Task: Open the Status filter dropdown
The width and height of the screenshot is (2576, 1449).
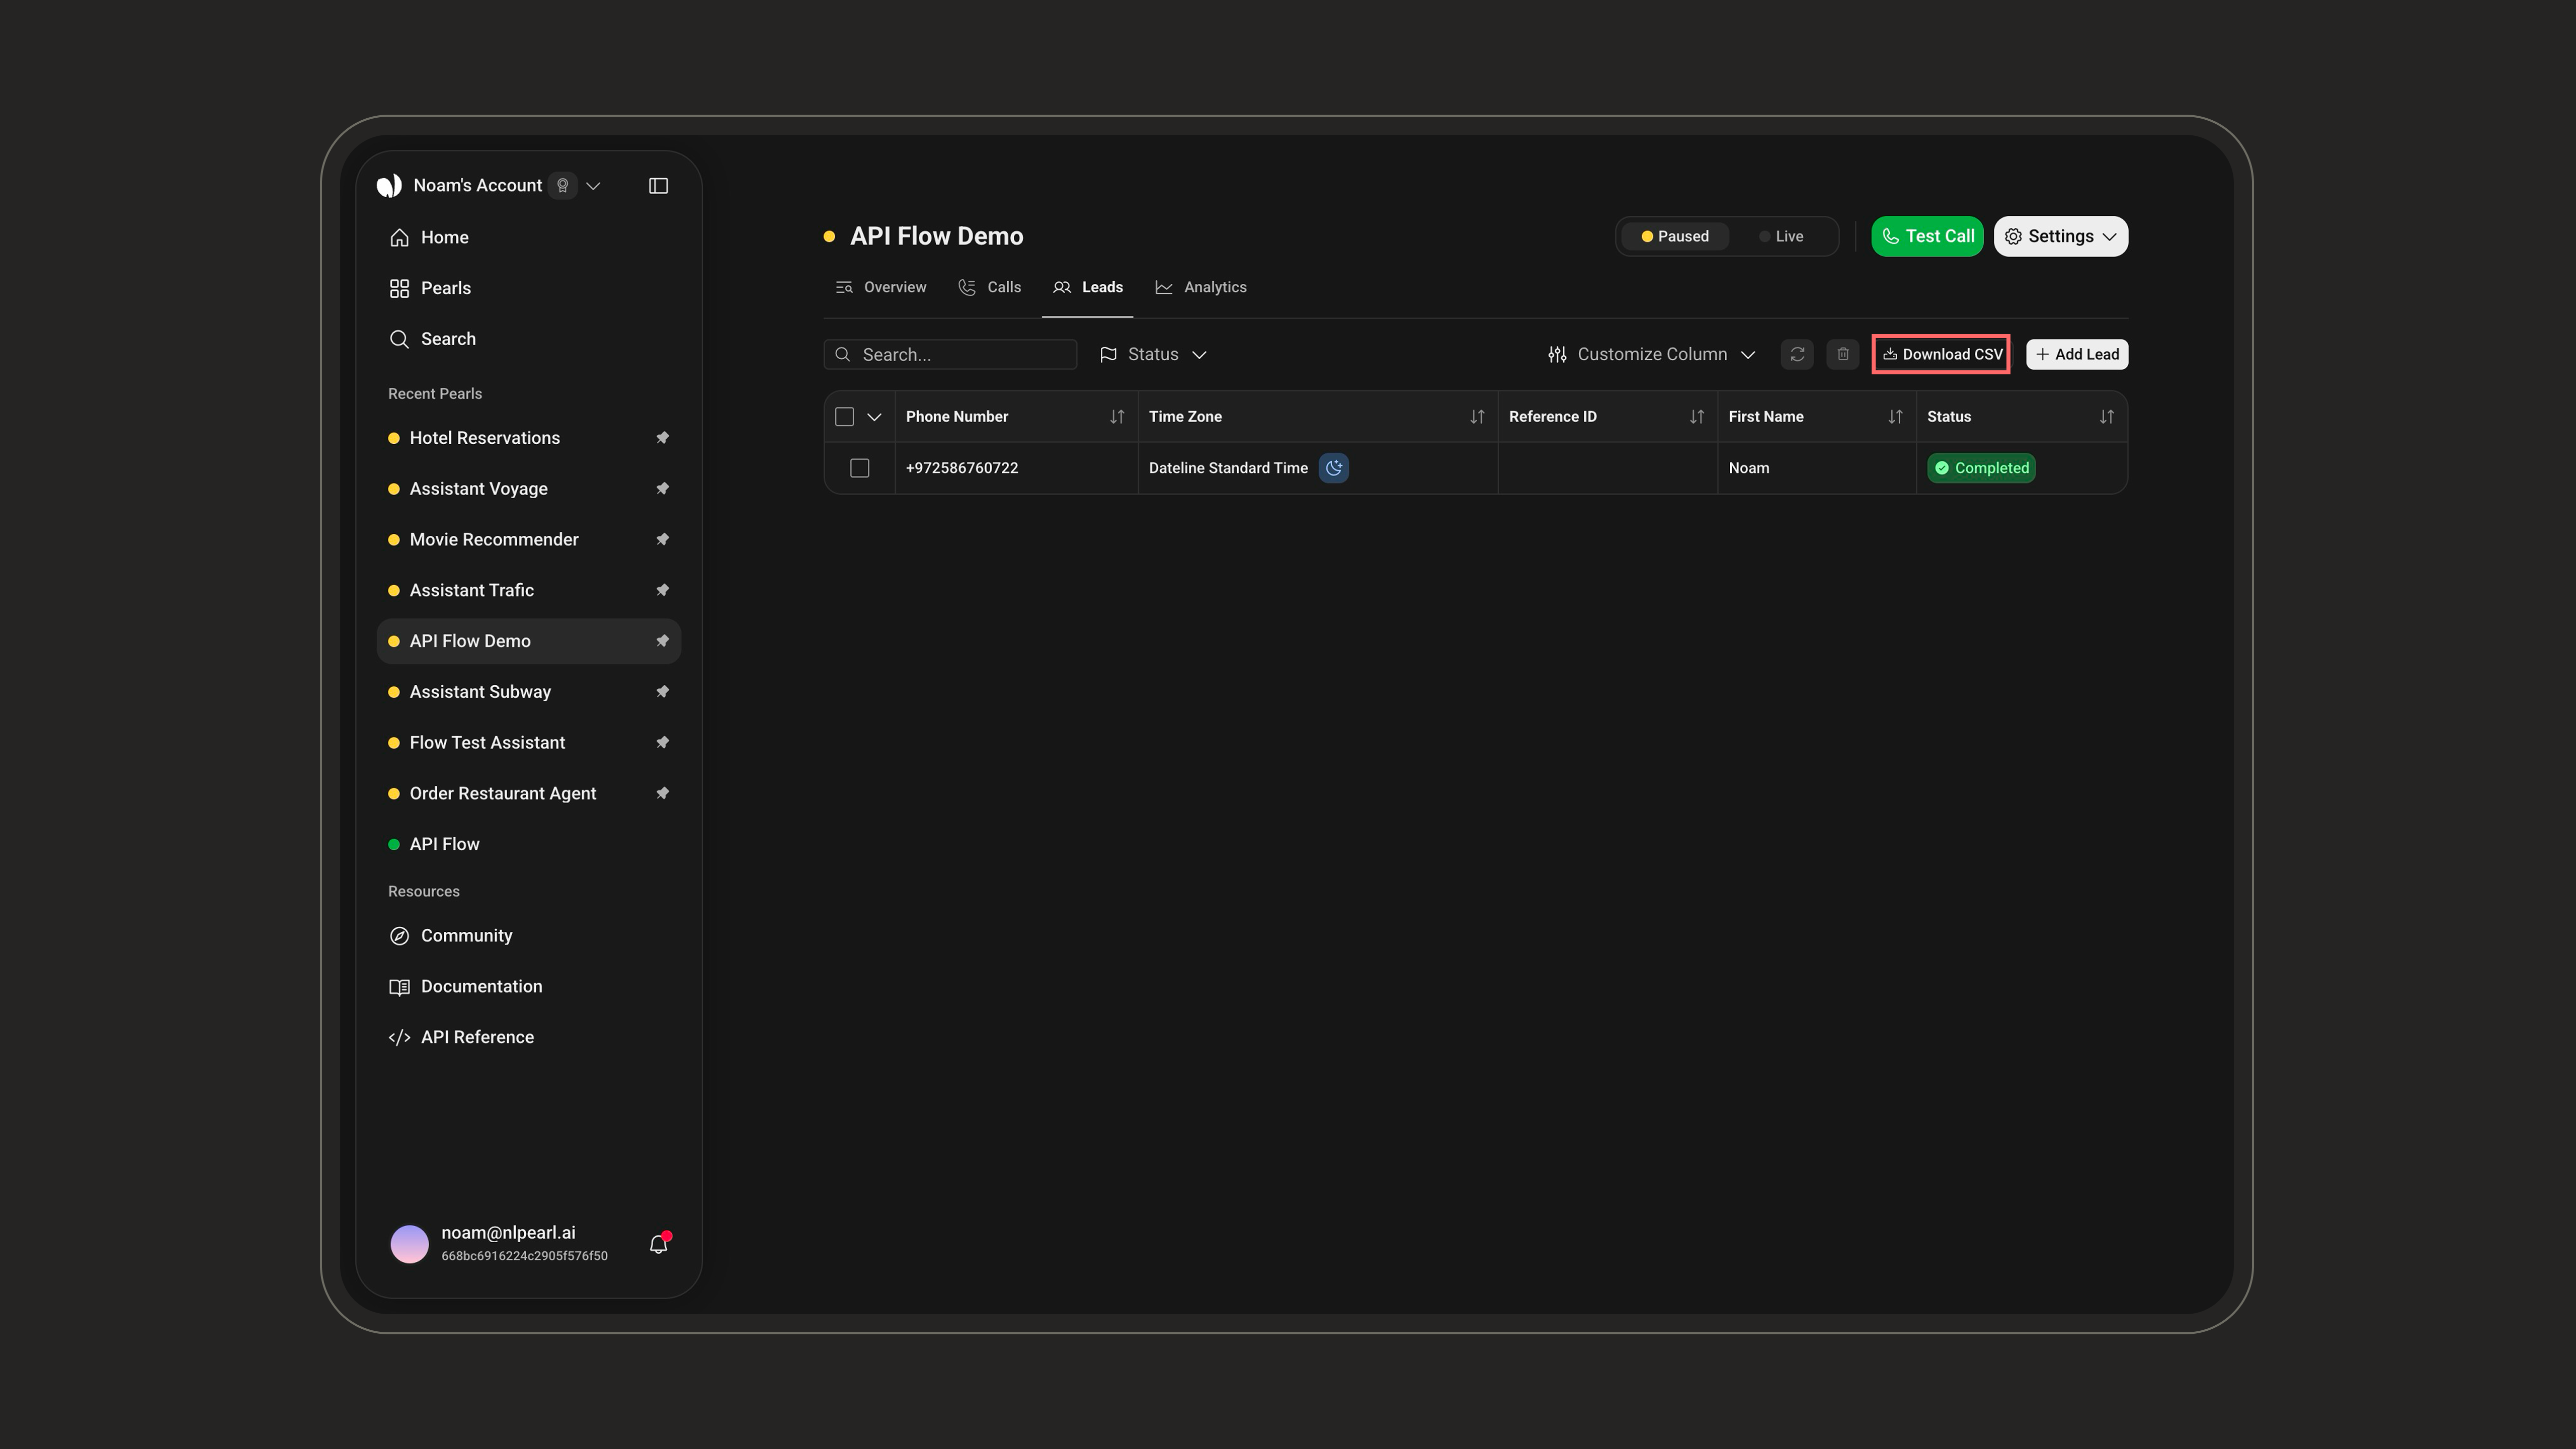Action: click(1153, 354)
